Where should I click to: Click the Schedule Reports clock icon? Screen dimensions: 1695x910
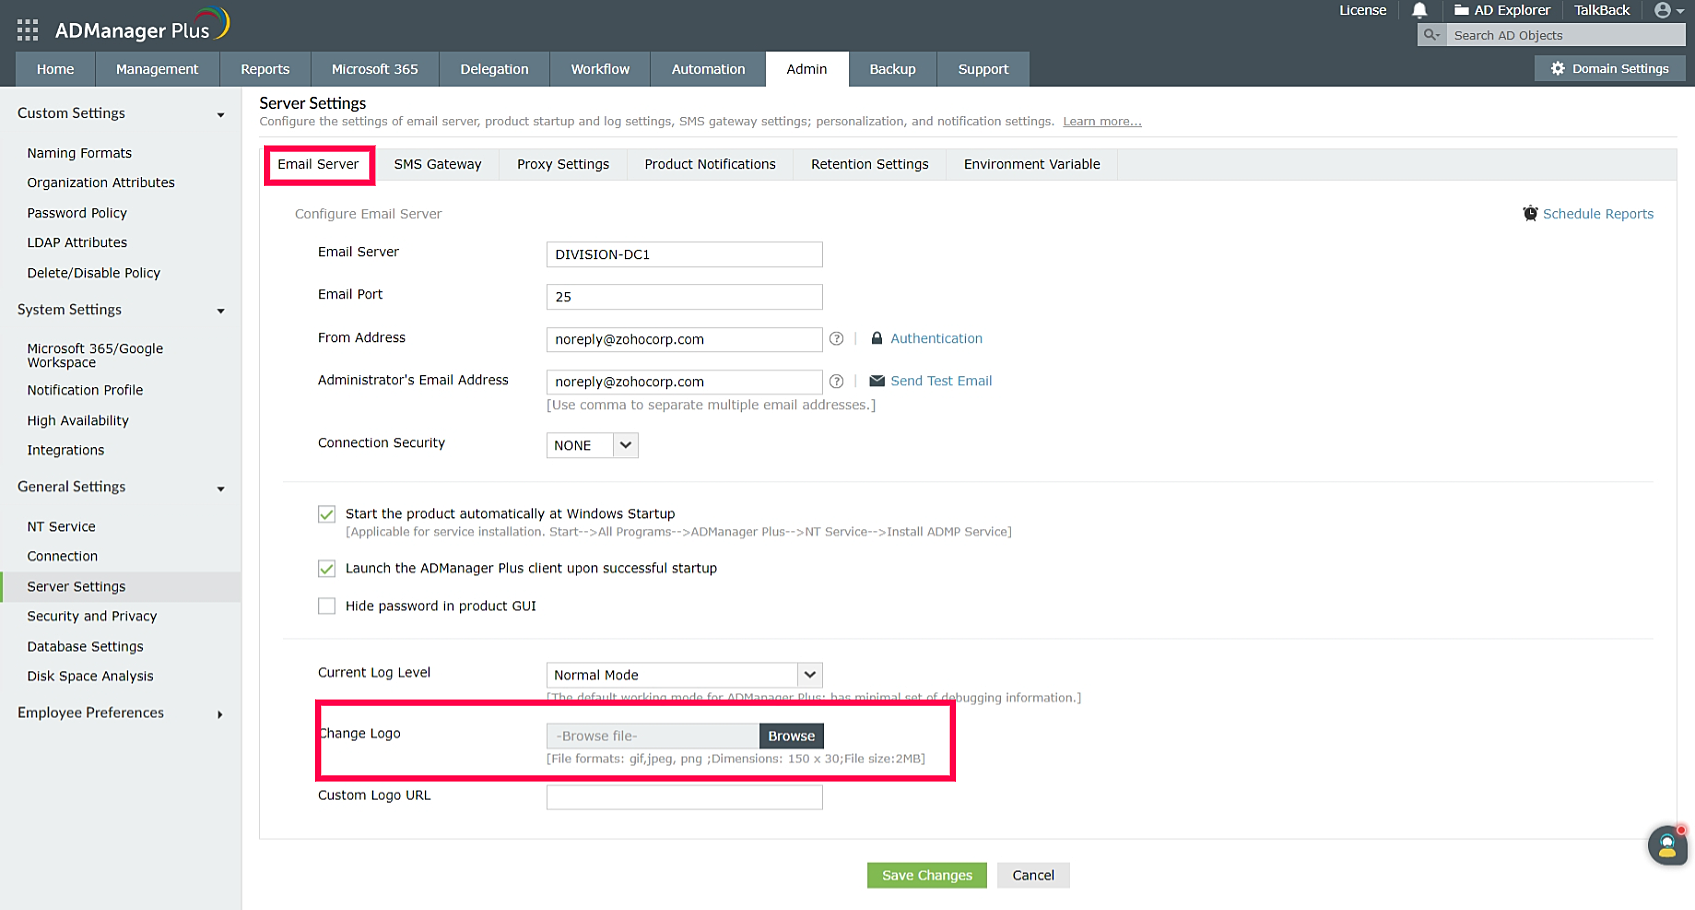coord(1530,213)
